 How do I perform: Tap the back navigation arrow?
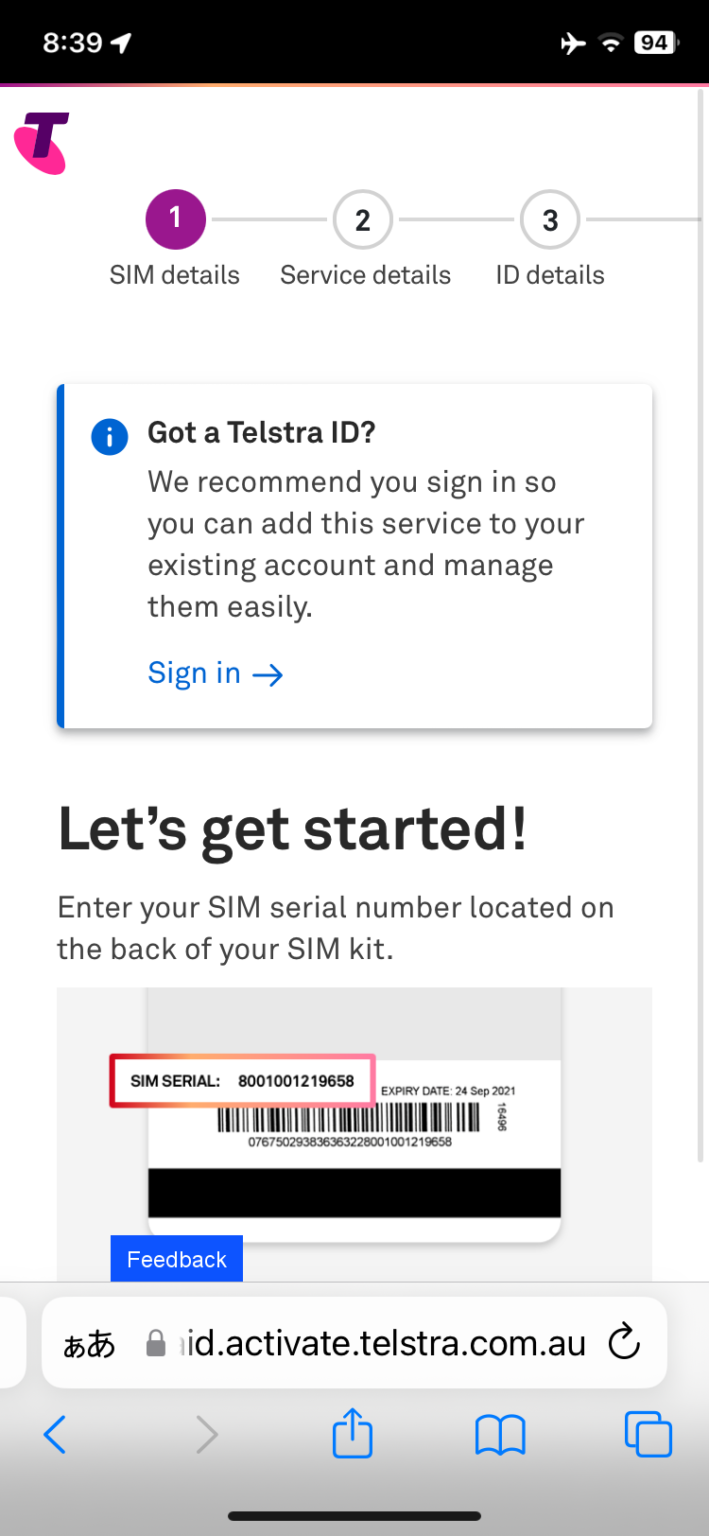pos(55,1434)
